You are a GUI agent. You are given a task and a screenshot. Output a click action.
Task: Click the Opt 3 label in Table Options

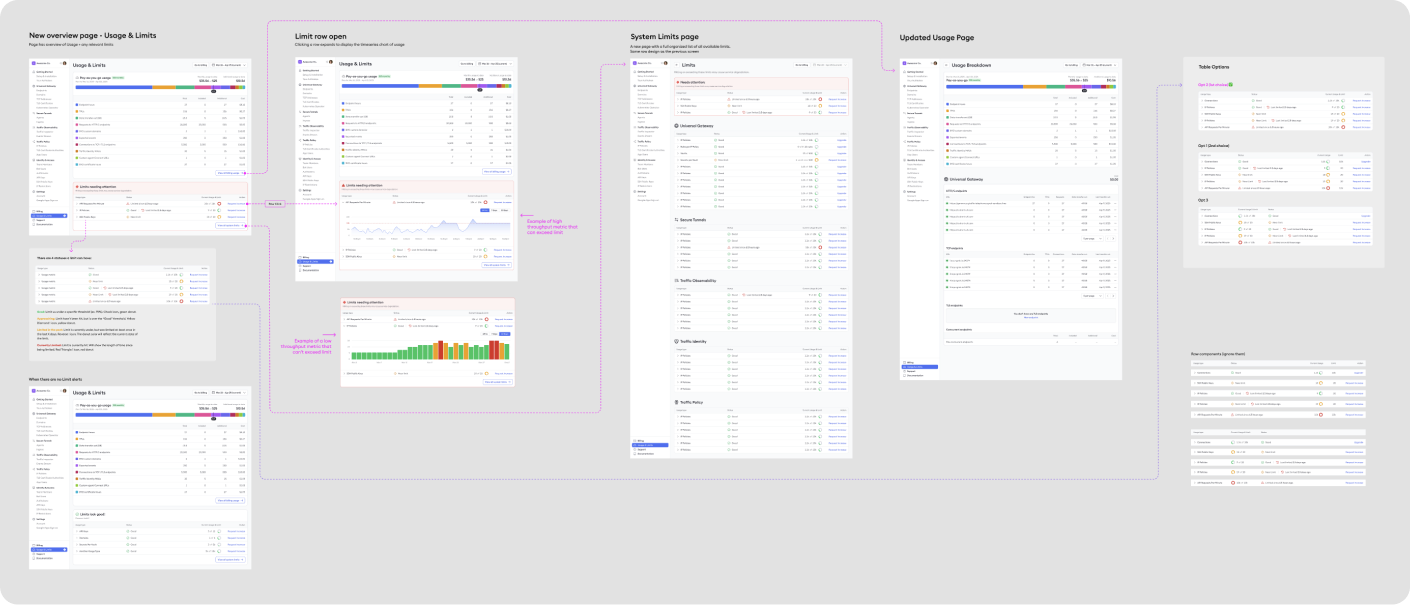click(1203, 199)
